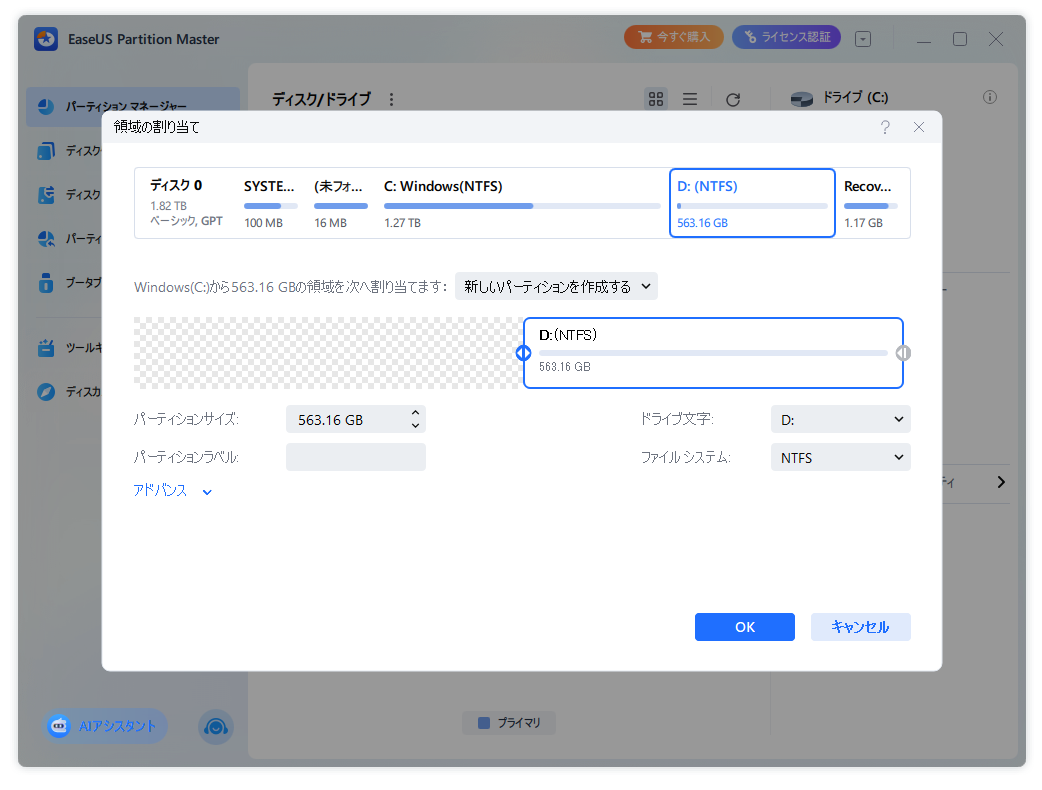The image size is (1042, 790).
Task: Open the bootable media sidebar icon
Action: [46, 283]
